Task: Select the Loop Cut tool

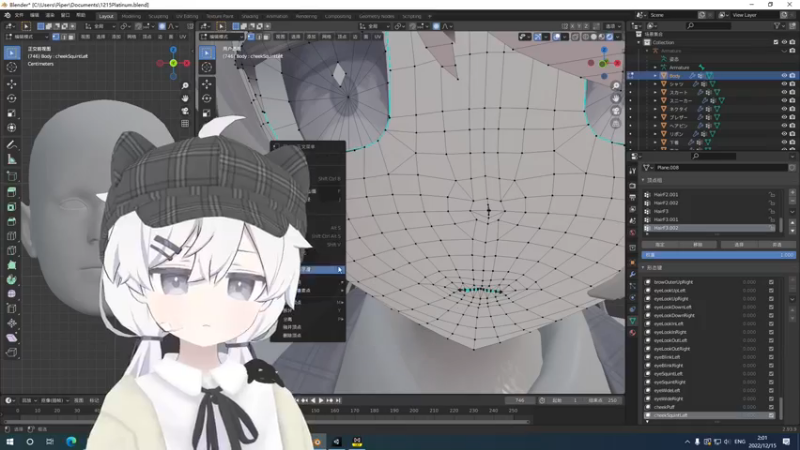Action: pos(12,236)
